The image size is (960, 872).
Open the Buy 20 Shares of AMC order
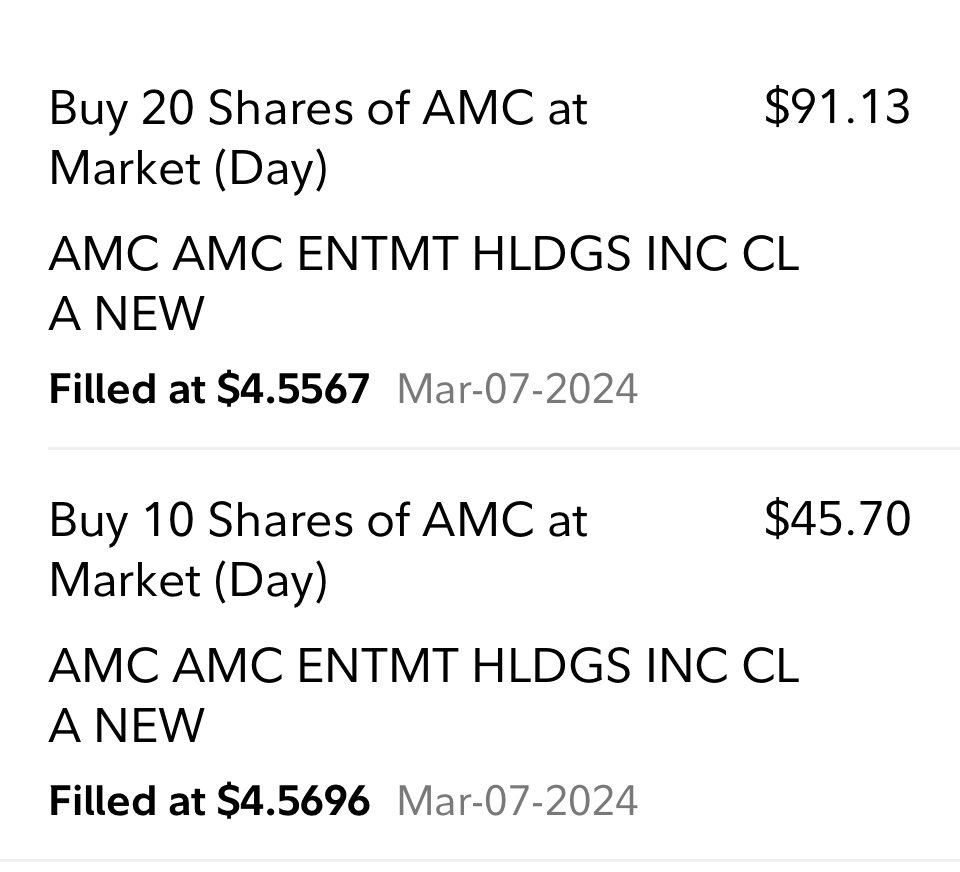(x=480, y=245)
